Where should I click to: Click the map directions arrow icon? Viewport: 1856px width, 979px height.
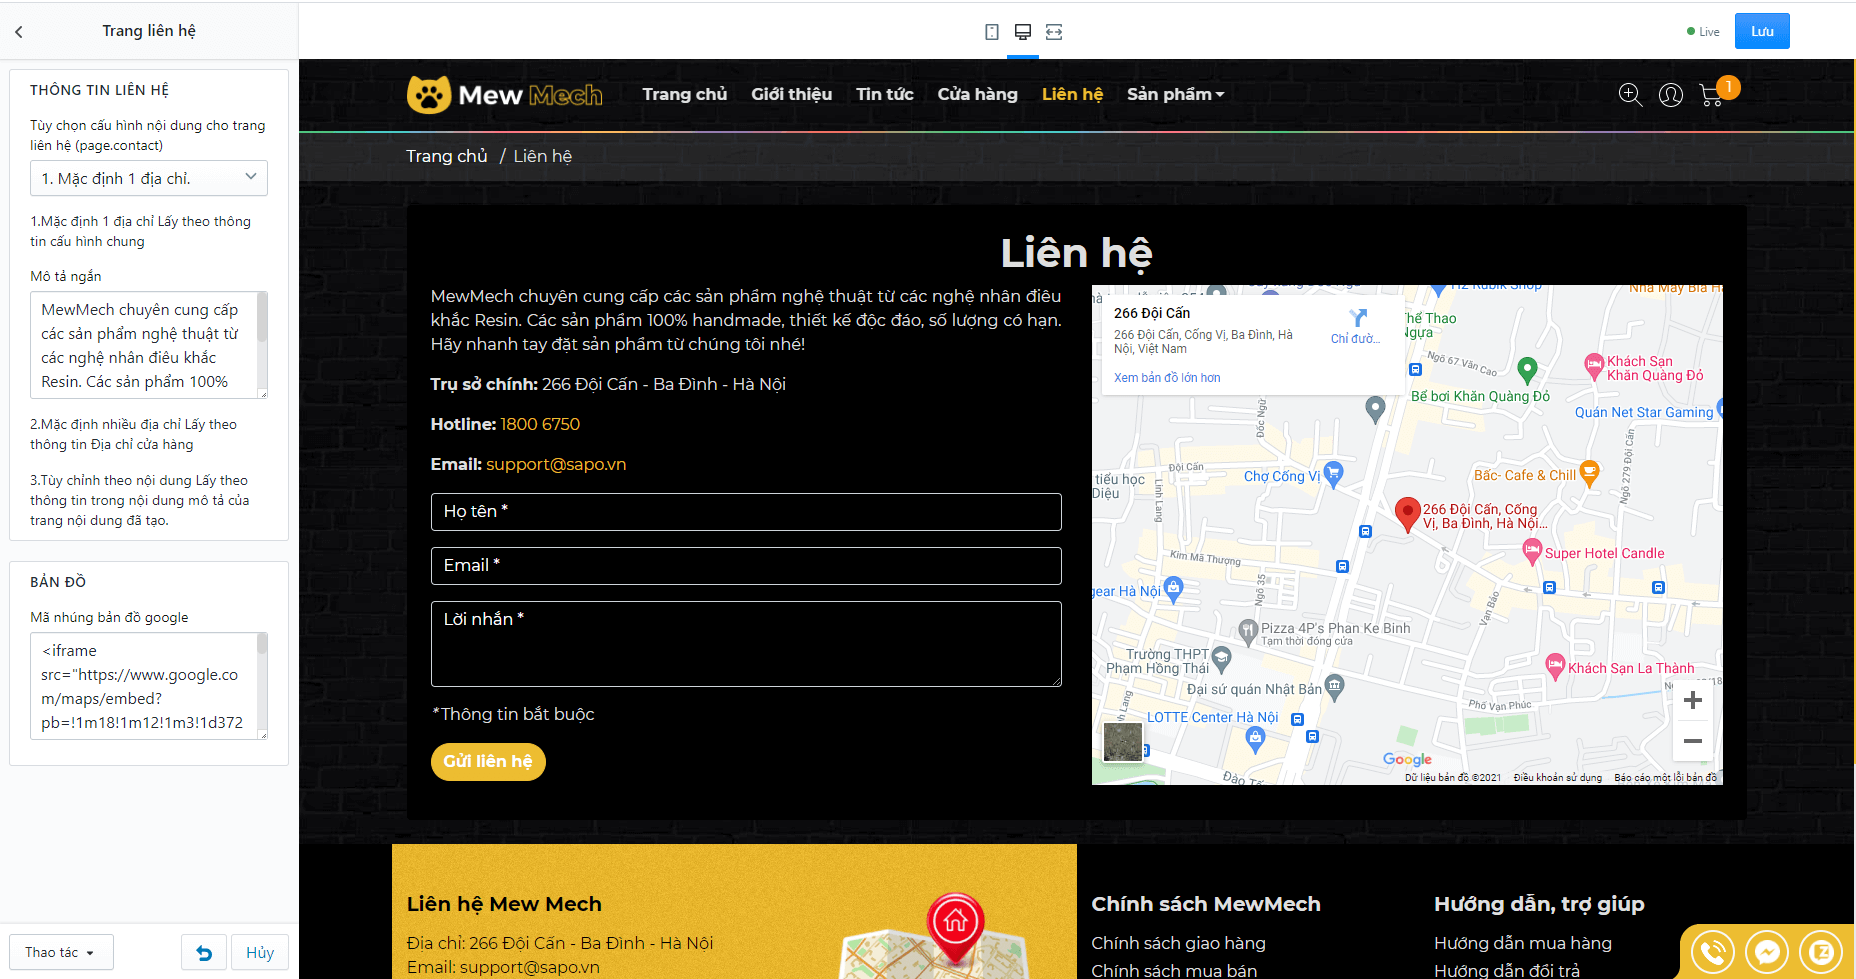click(1357, 318)
